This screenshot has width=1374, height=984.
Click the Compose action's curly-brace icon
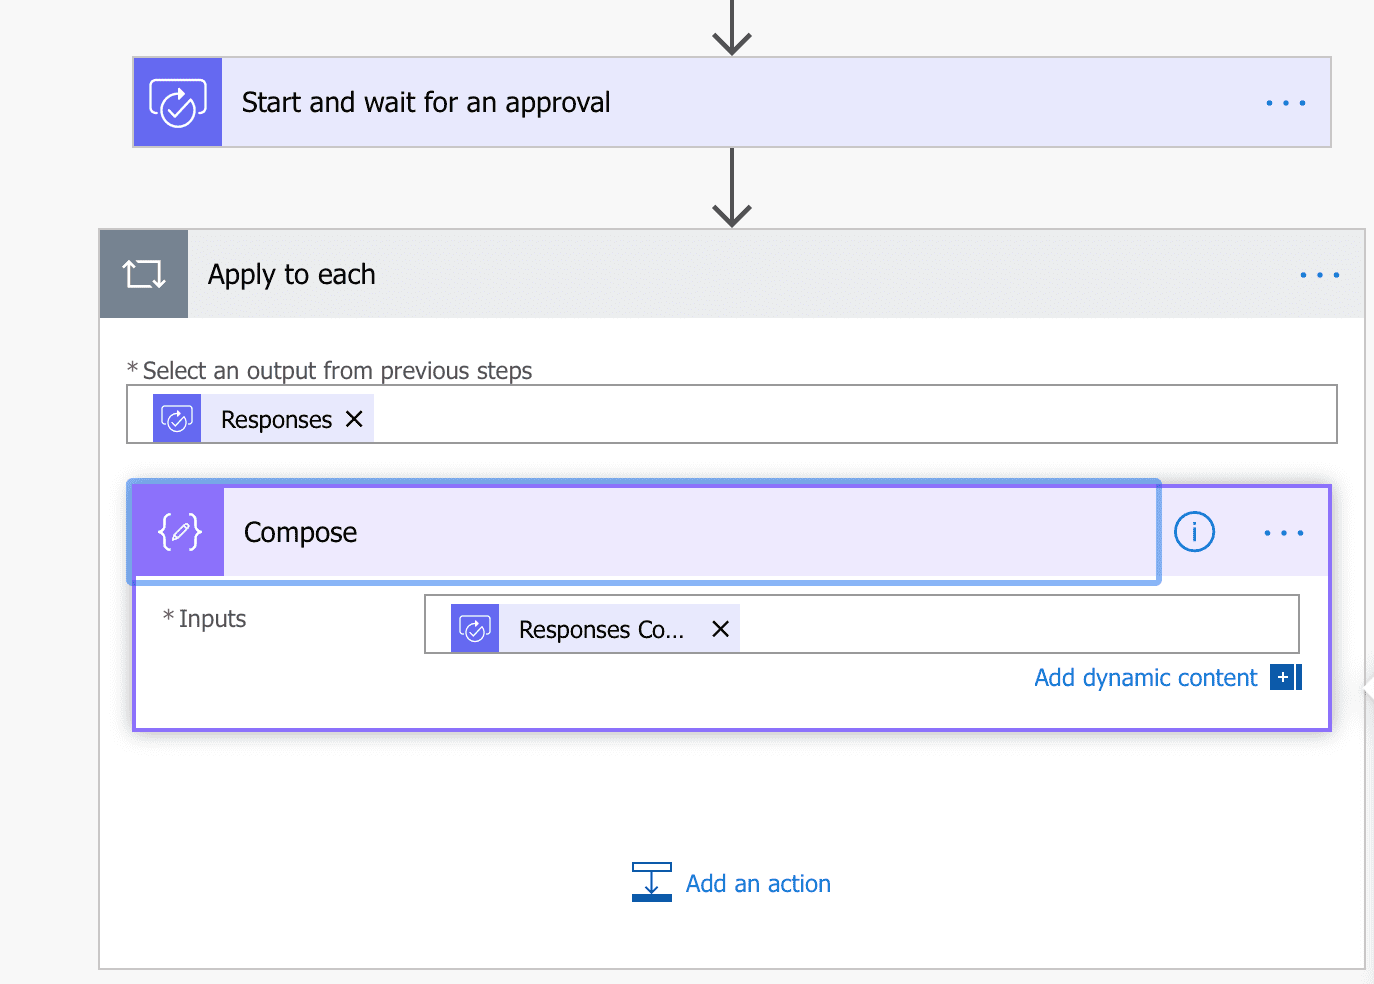point(177,531)
